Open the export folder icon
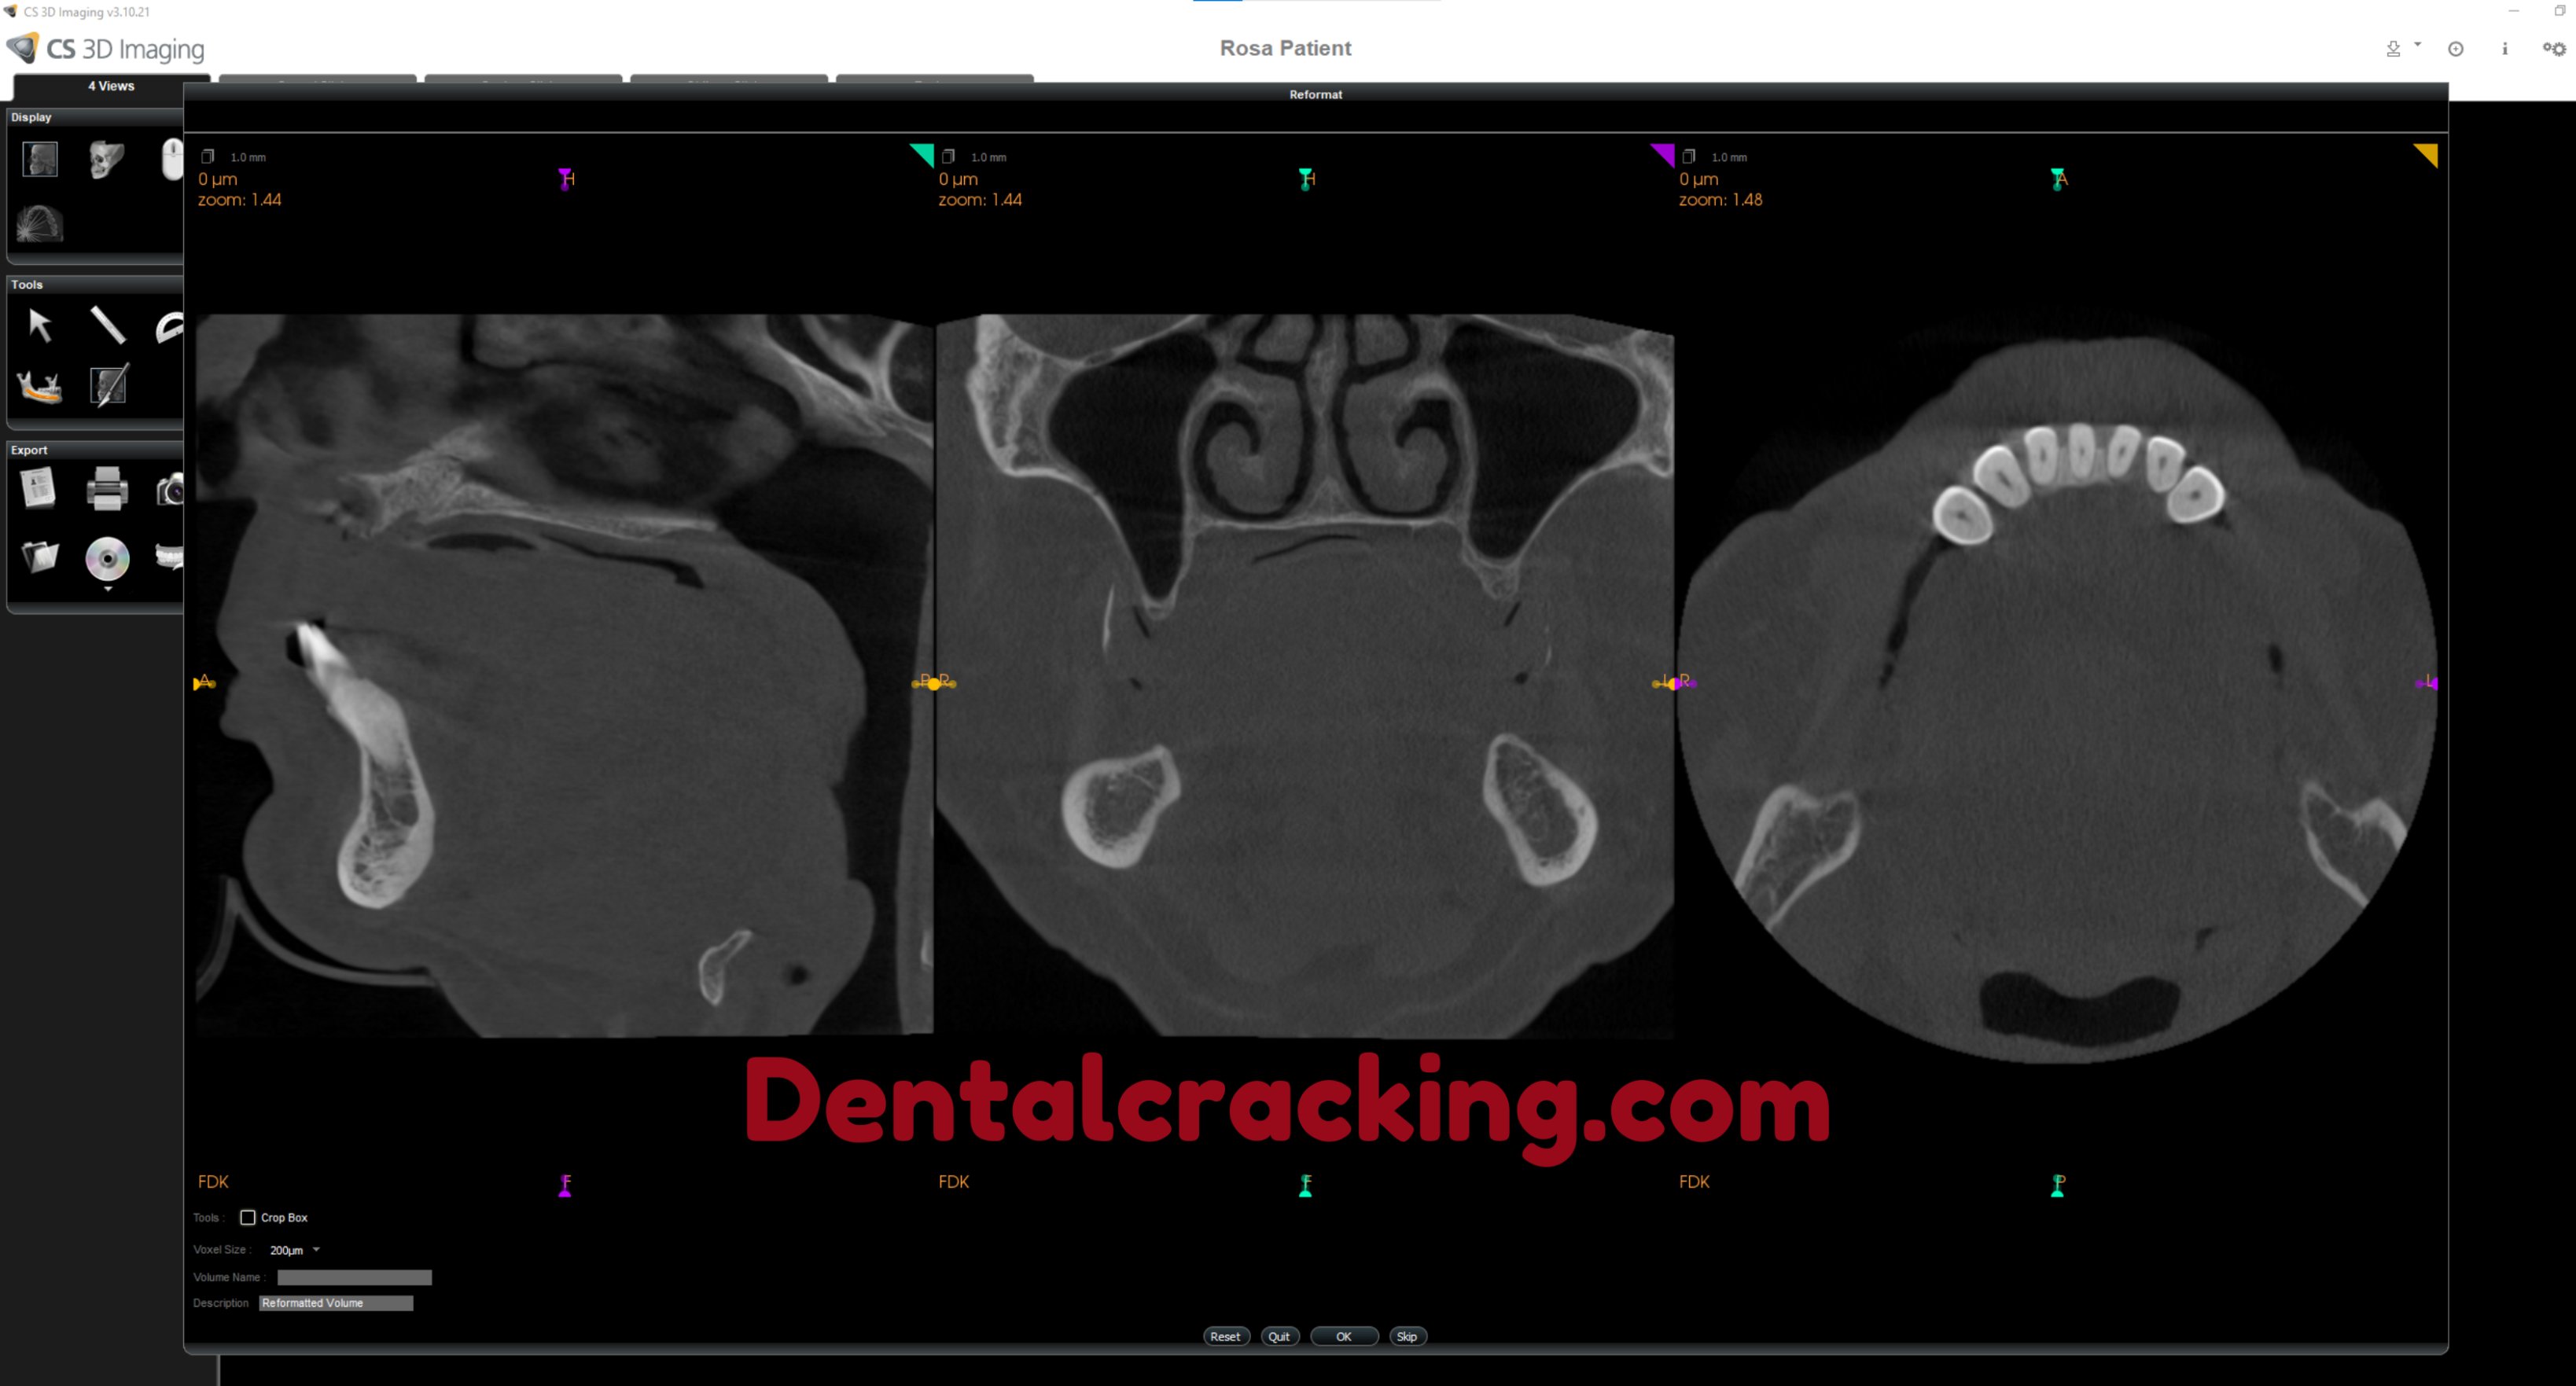This screenshot has width=2576, height=1386. (x=40, y=556)
